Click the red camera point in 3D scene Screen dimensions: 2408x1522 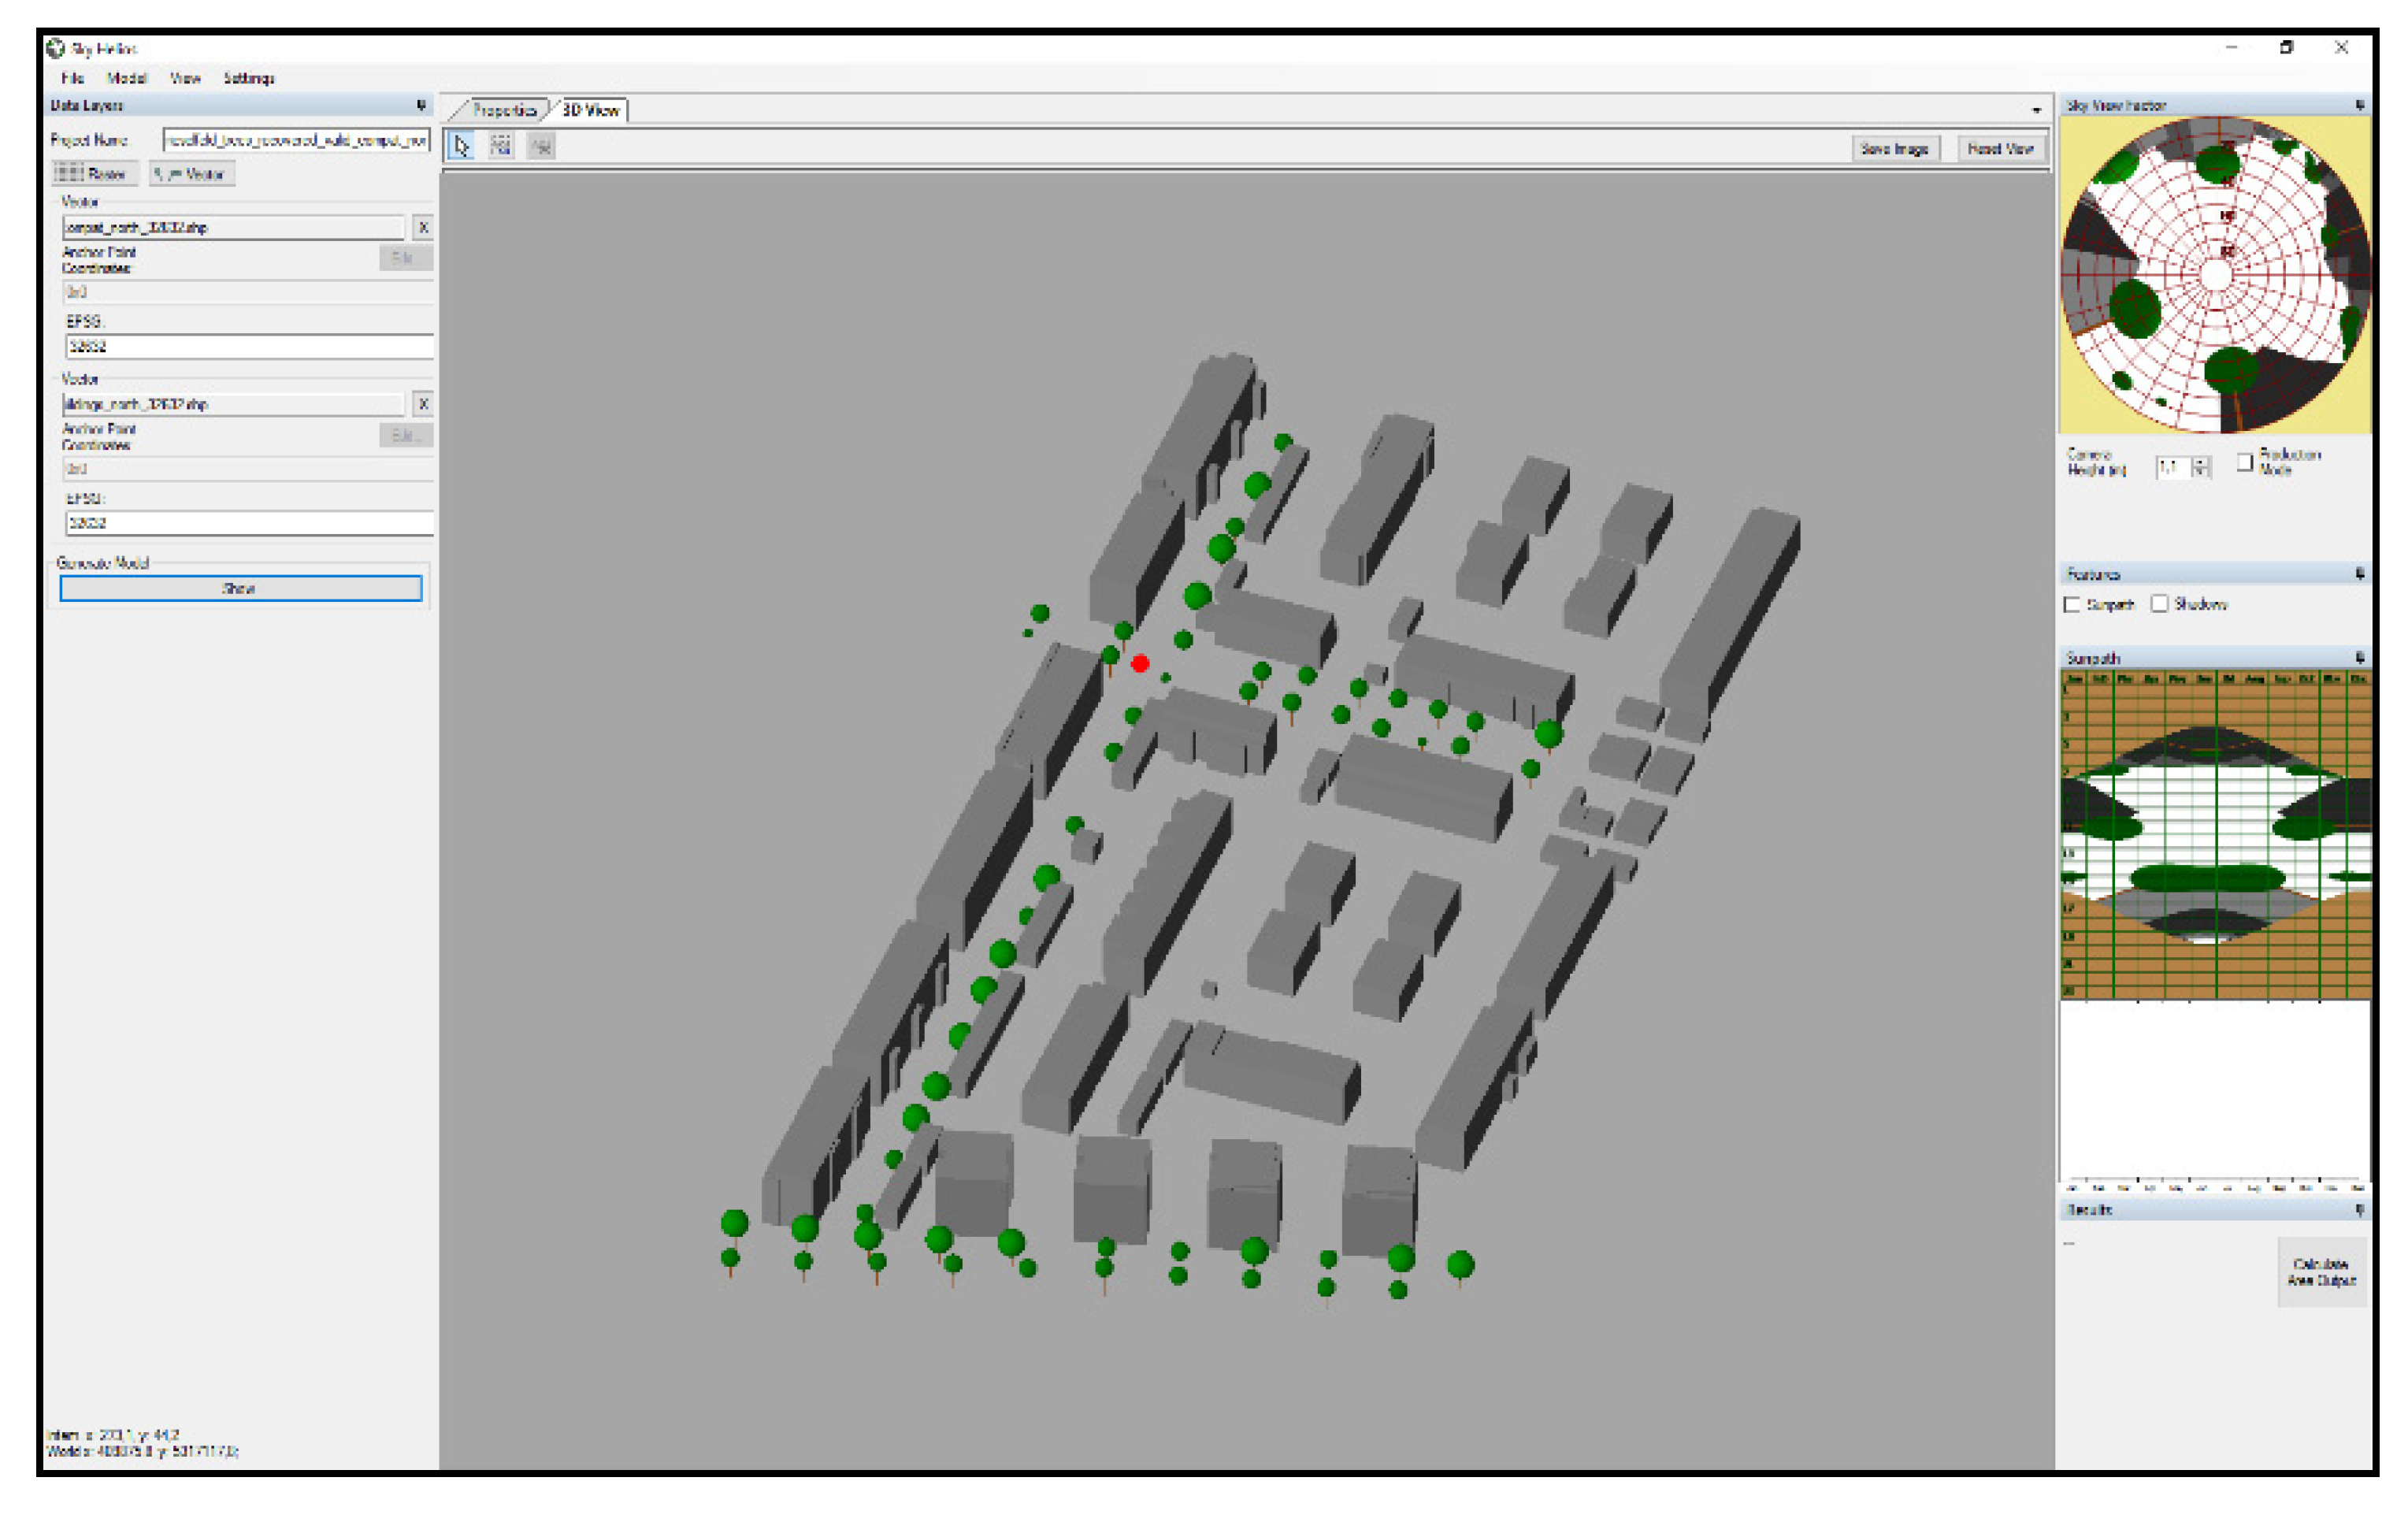coord(1140,663)
